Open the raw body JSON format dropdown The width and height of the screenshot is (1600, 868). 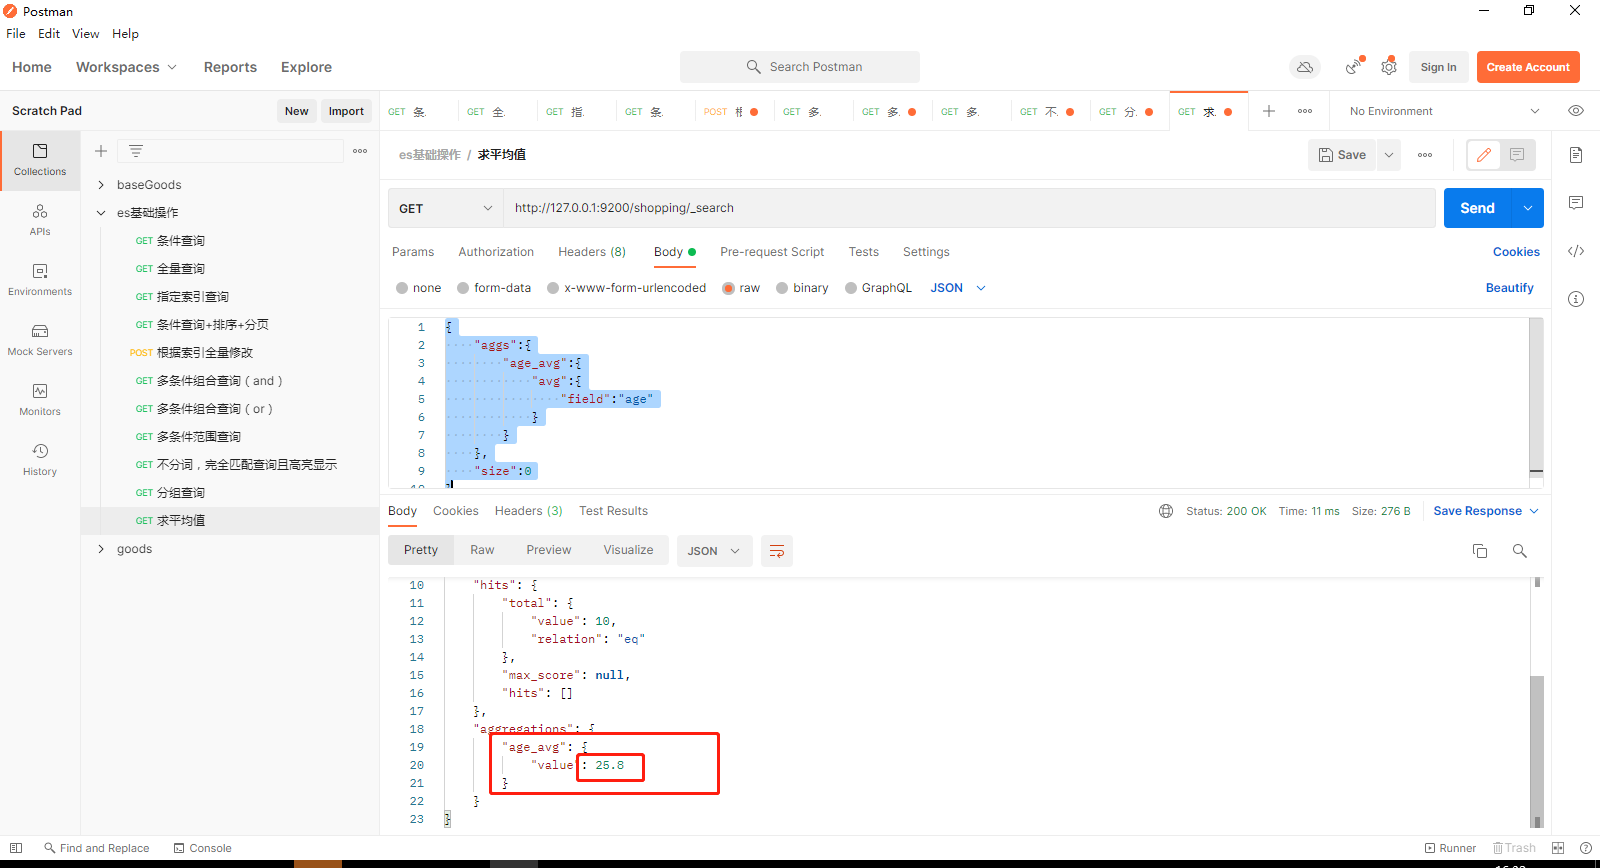pos(958,288)
